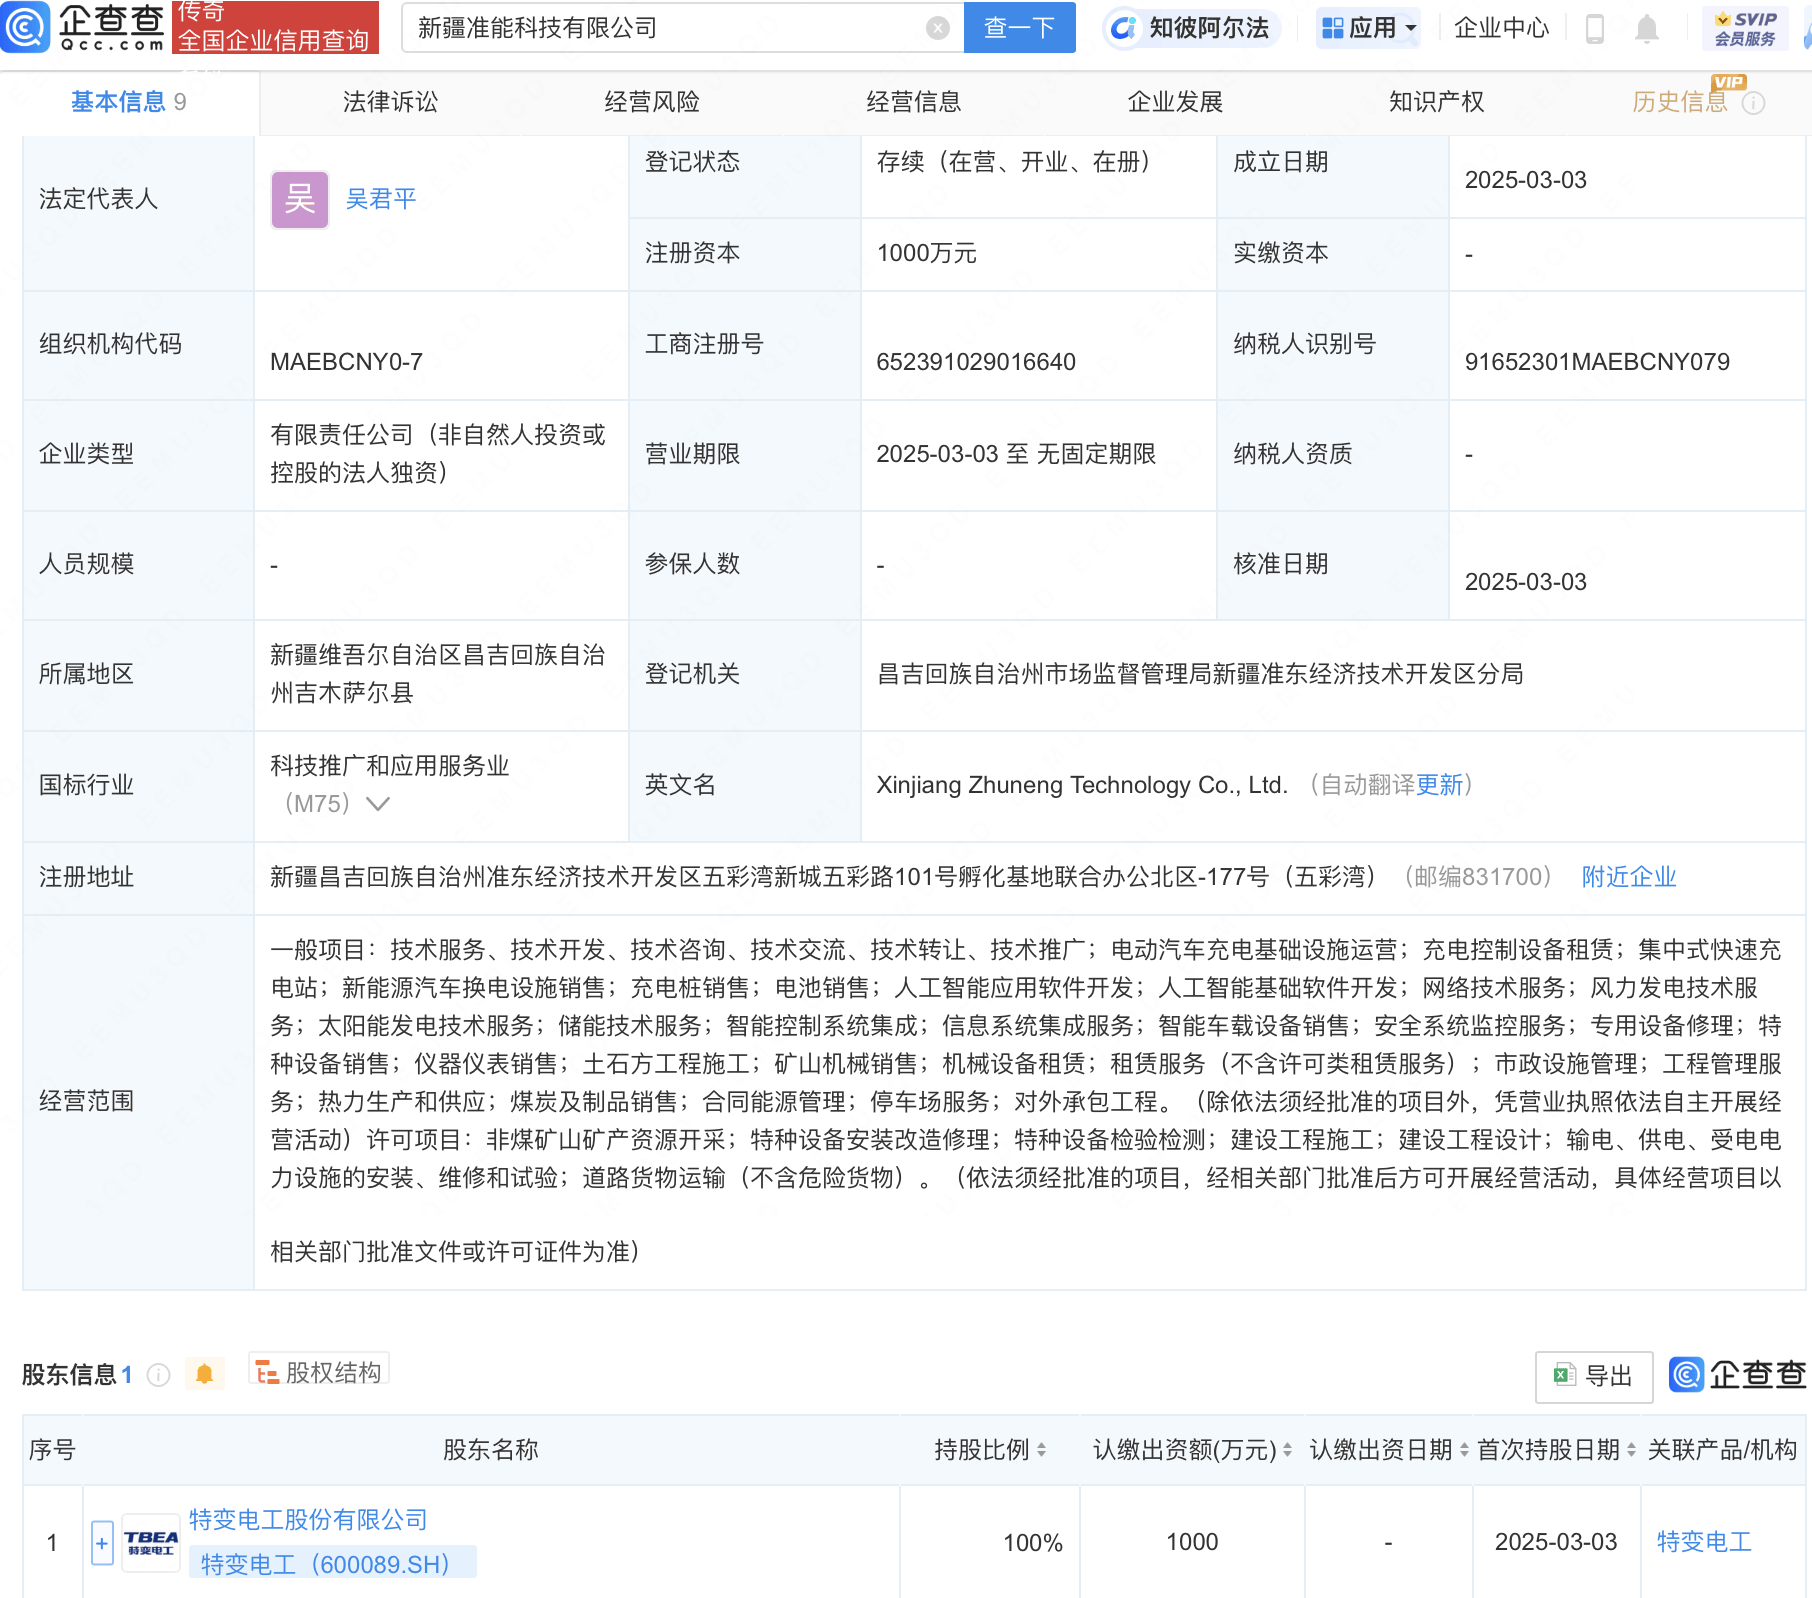Click the 查一下 search button
This screenshot has width=1812, height=1598.
1019,28
